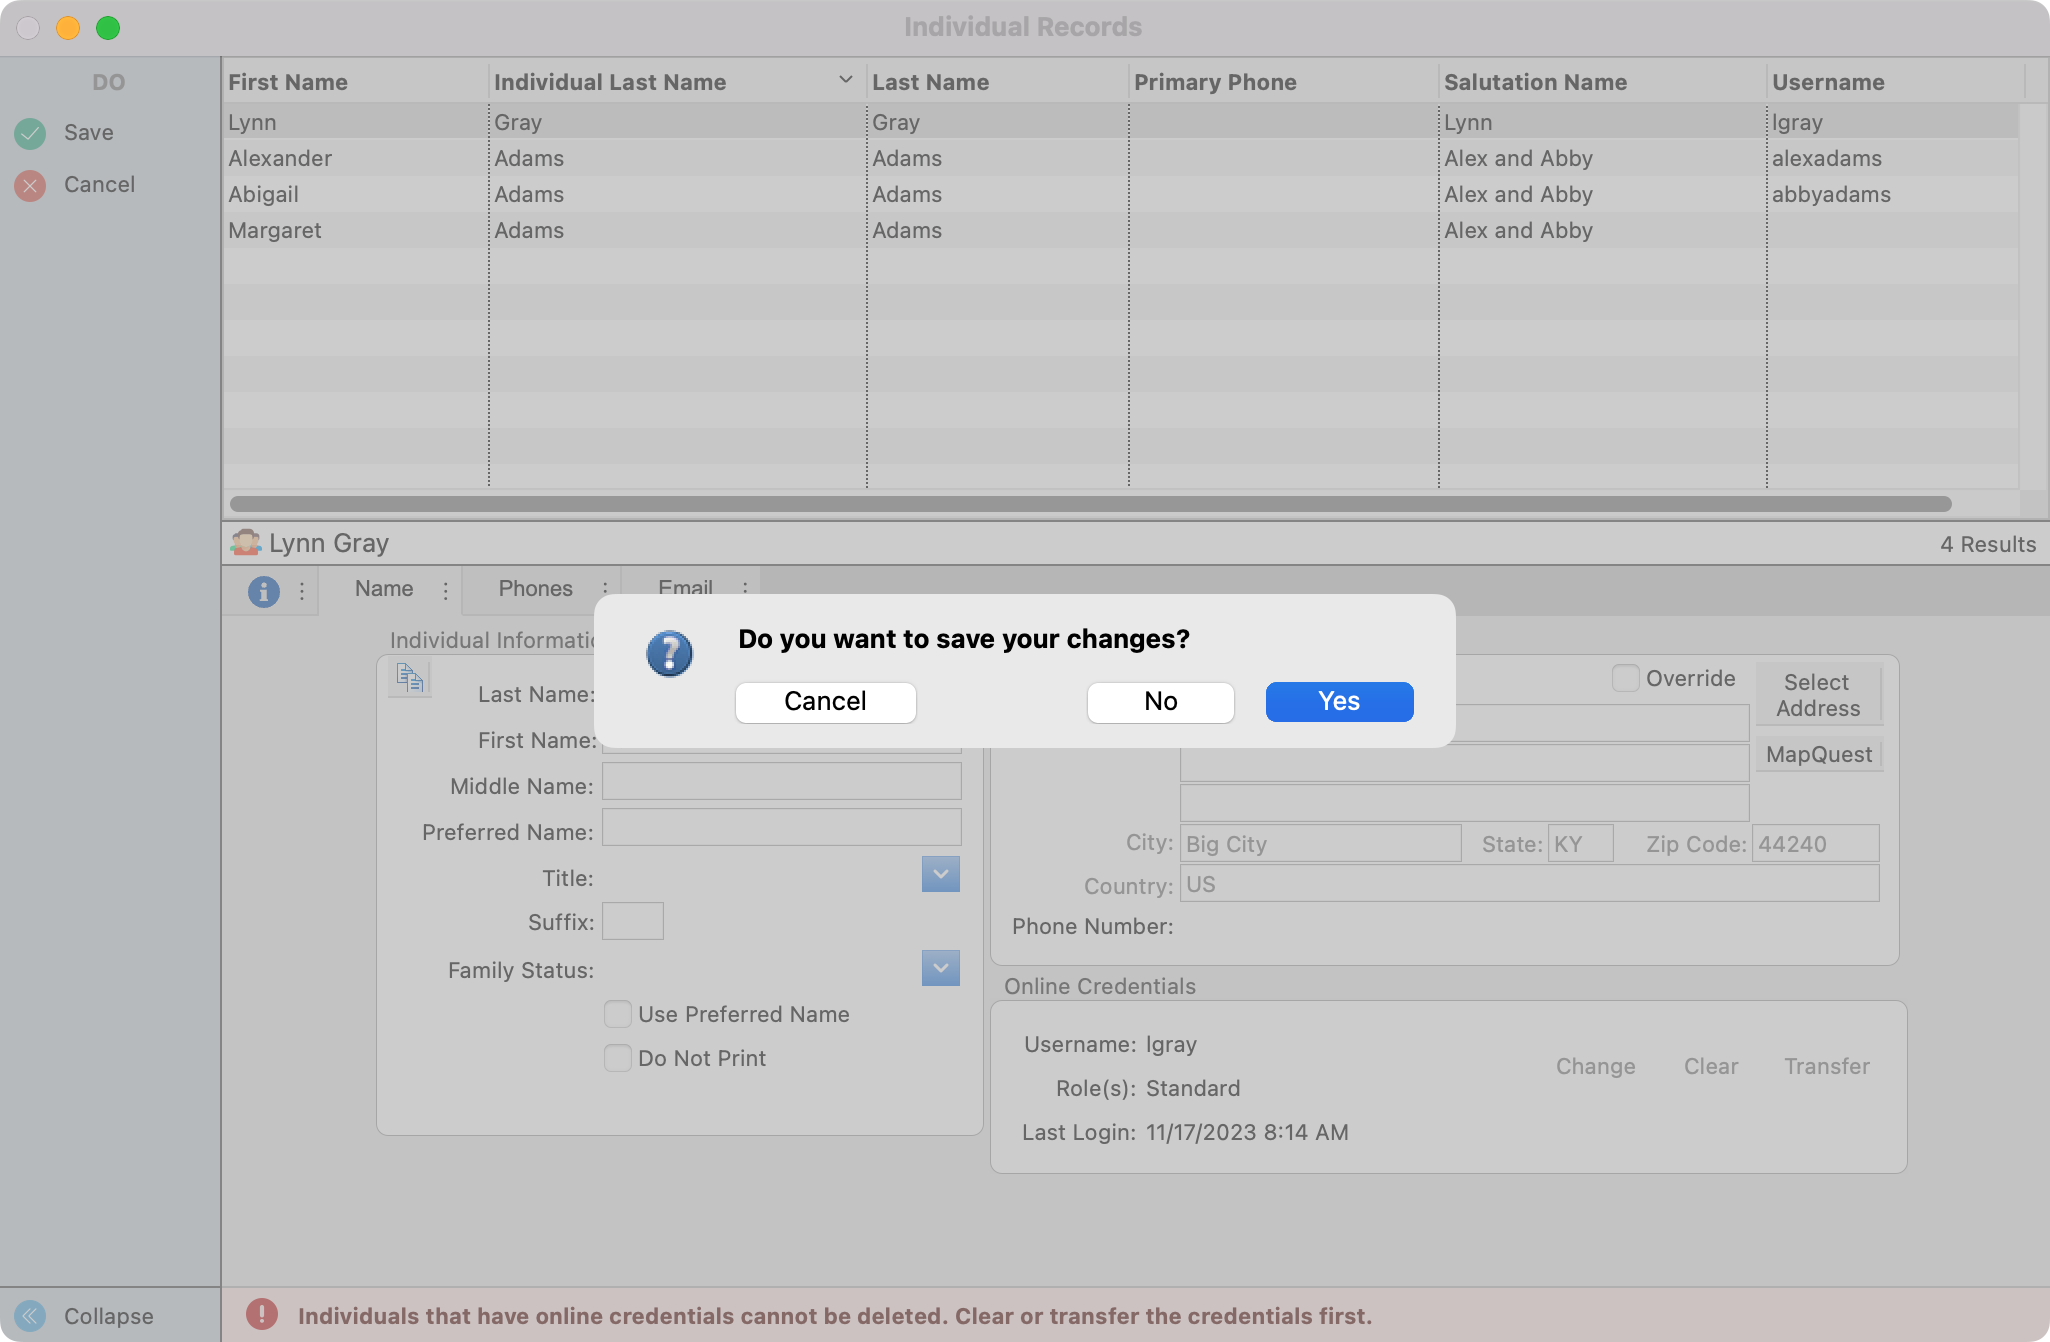Click the question mark dialog icon
Image resolution: width=2050 pixels, height=1342 pixels.
pyautogui.click(x=669, y=654)
